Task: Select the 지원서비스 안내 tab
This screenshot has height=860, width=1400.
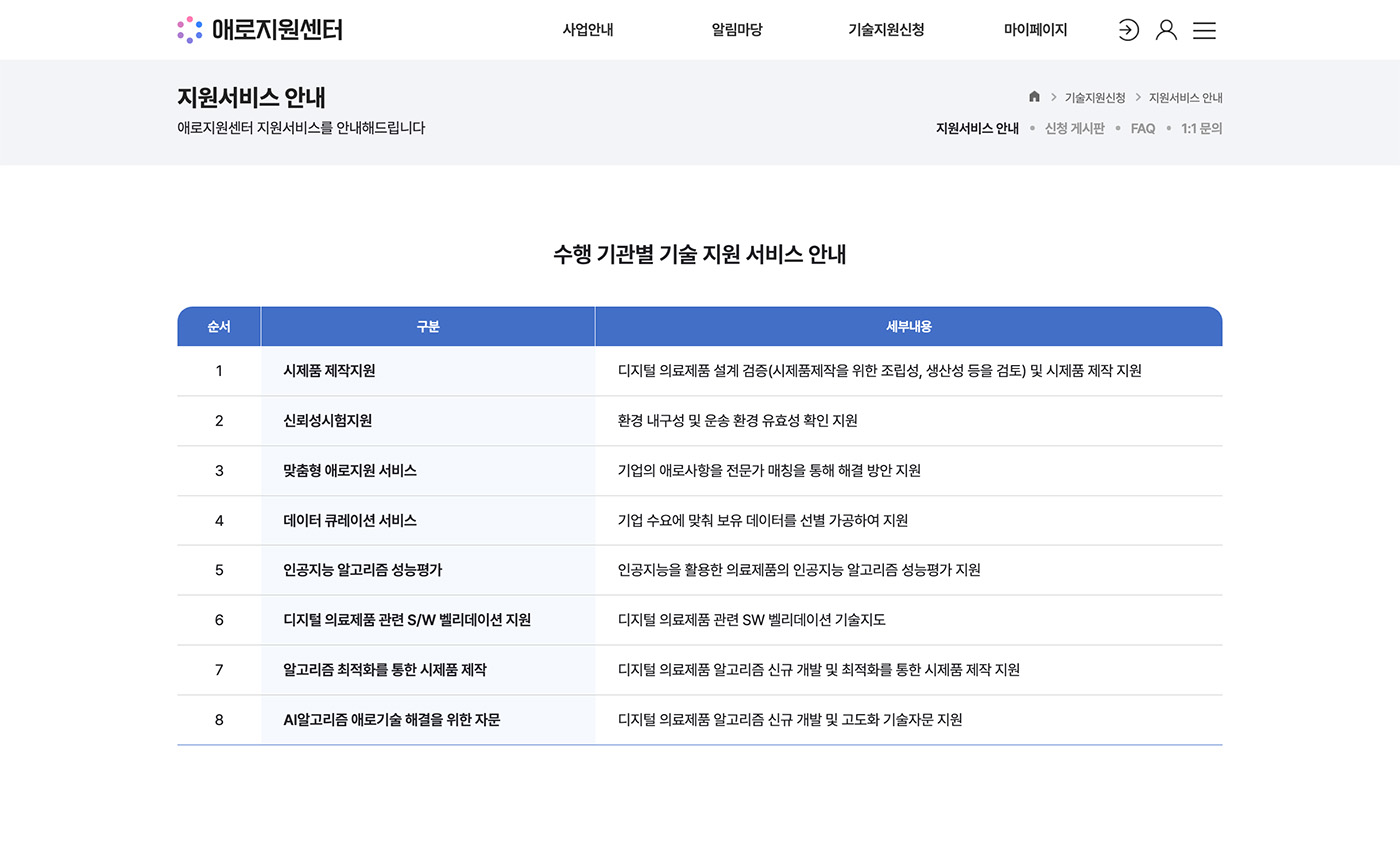Action: (x=976, y=128)
